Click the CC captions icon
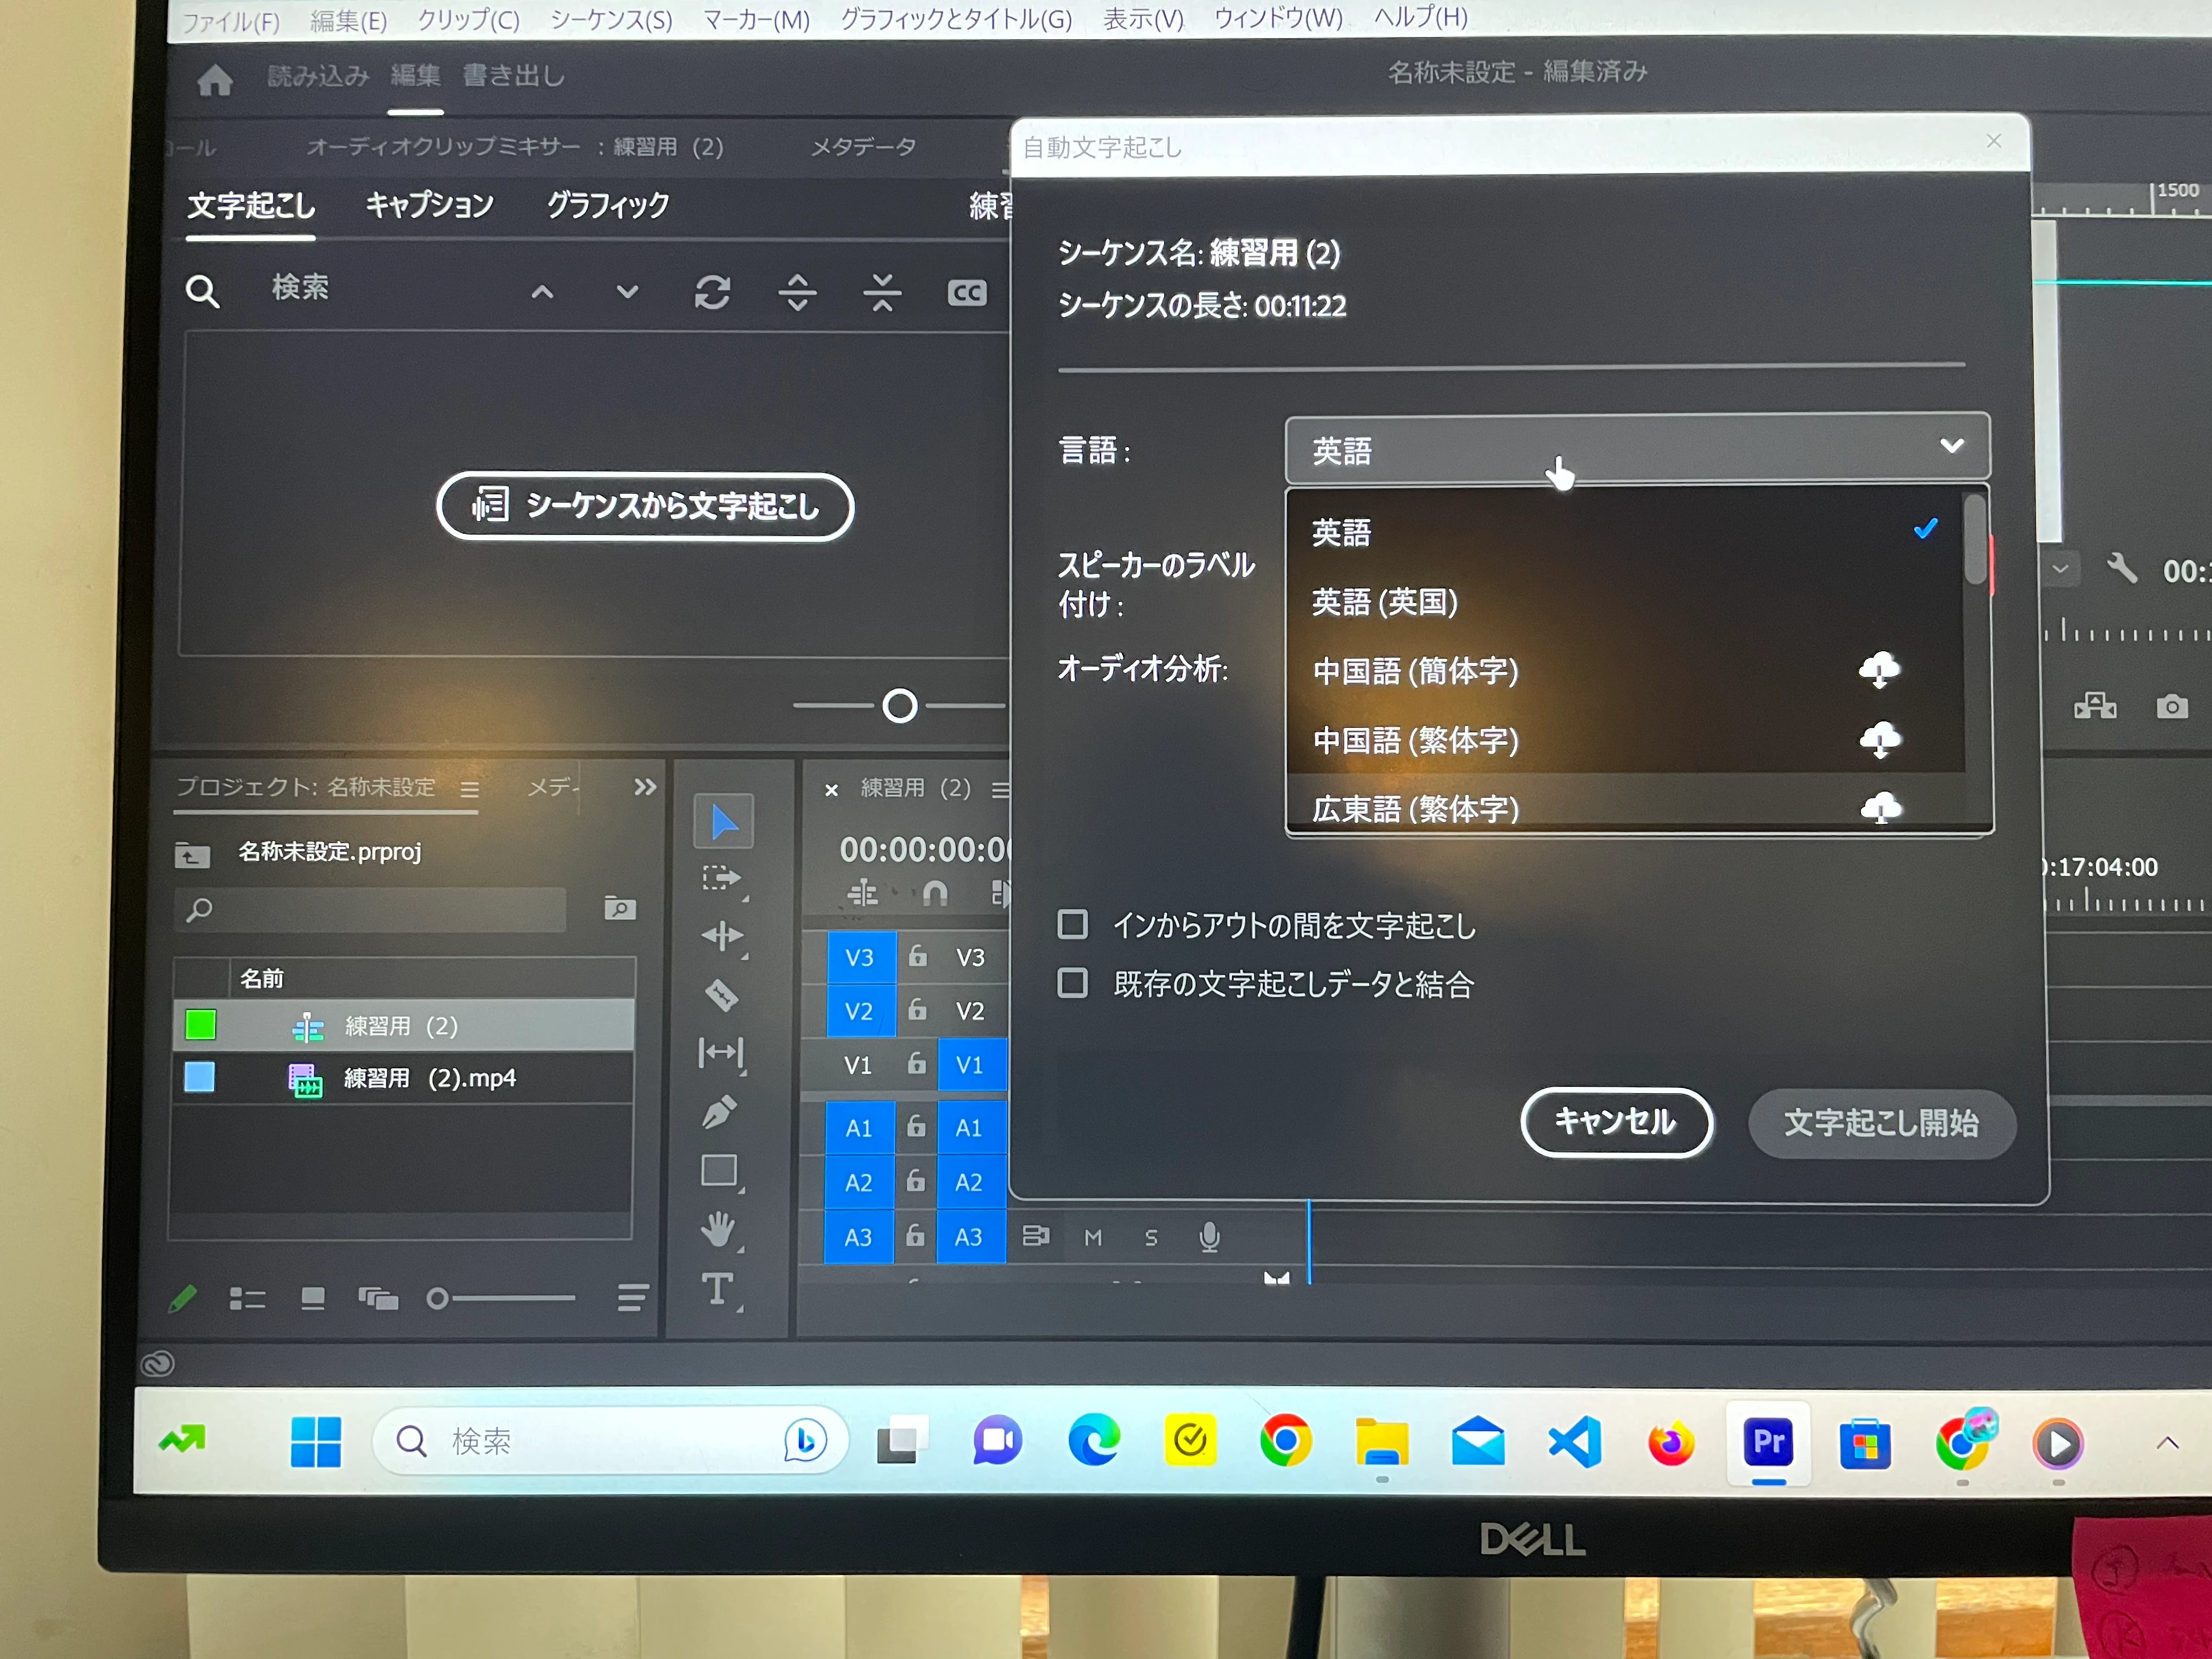 point(966,293)
